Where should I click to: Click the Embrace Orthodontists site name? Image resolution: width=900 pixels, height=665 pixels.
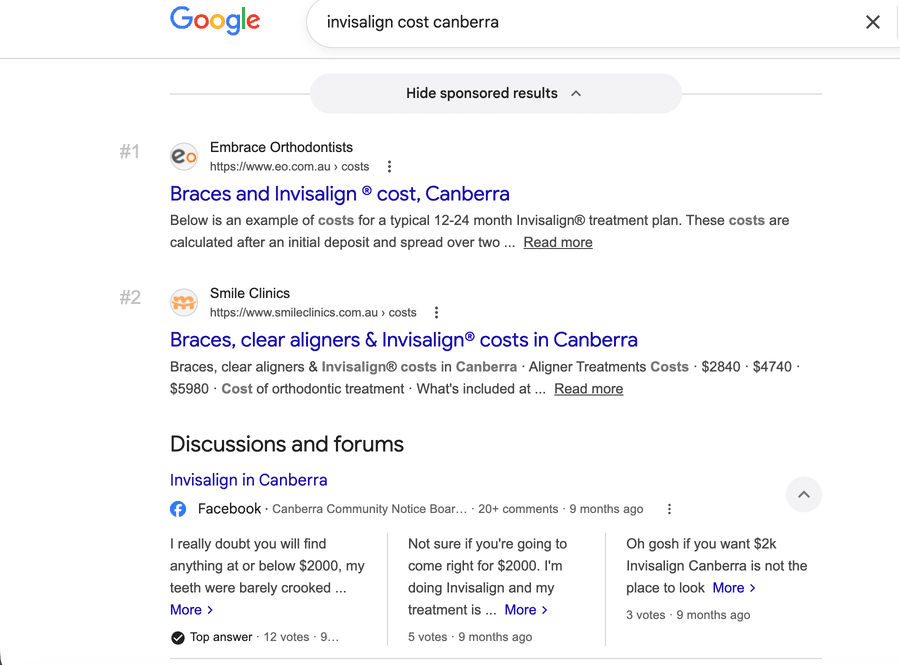tap(281, 147)
